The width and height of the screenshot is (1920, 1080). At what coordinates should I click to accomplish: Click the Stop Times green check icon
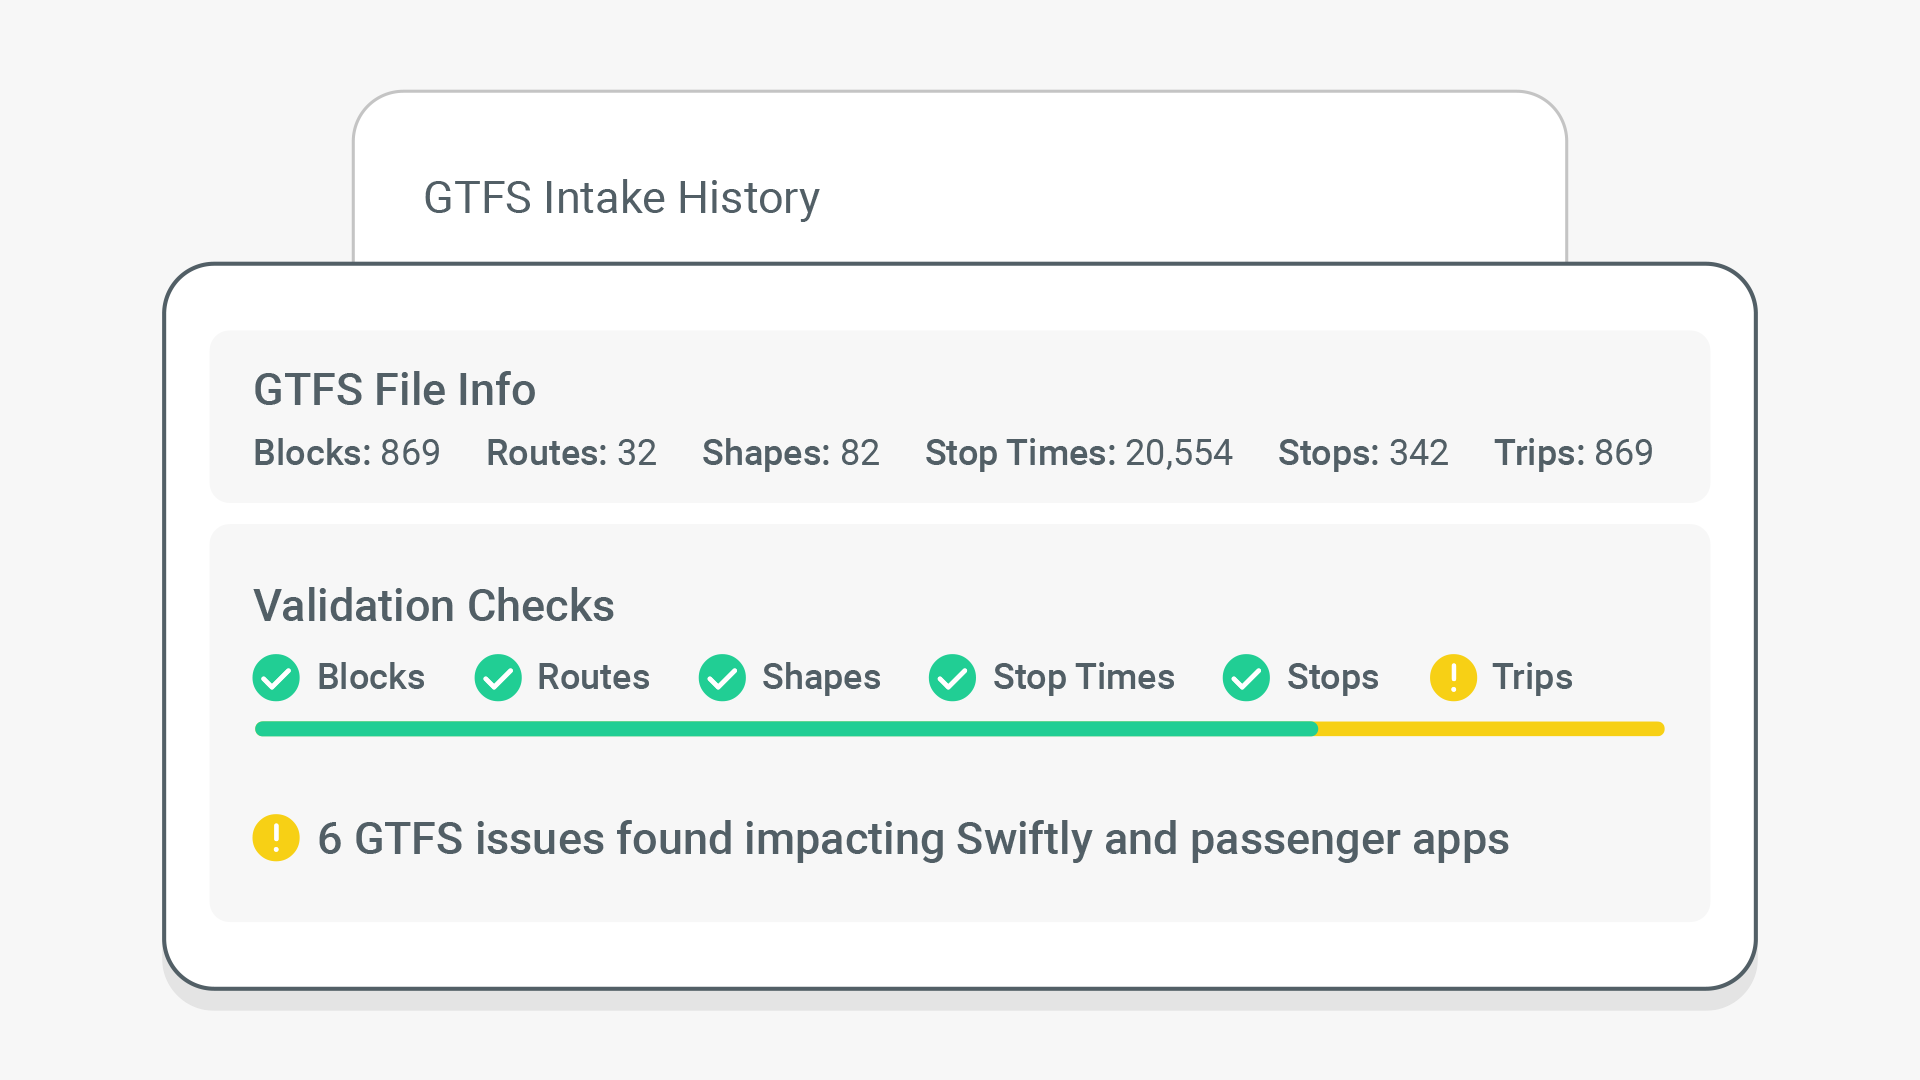point(952,678)
